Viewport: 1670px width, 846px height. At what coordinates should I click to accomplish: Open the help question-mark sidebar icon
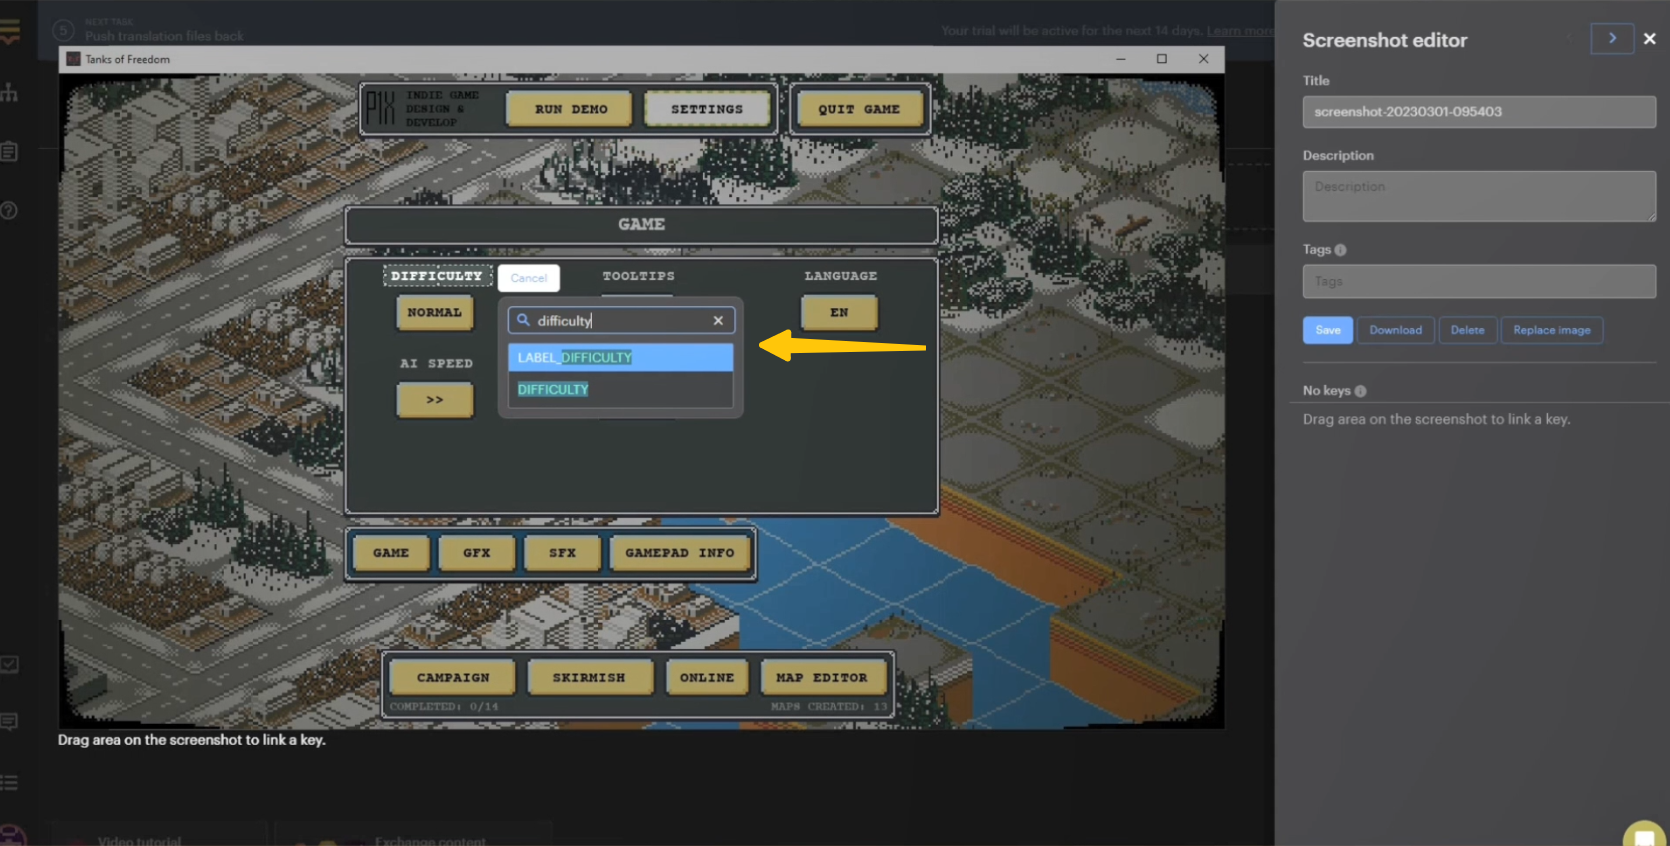[x=9, y=210]
